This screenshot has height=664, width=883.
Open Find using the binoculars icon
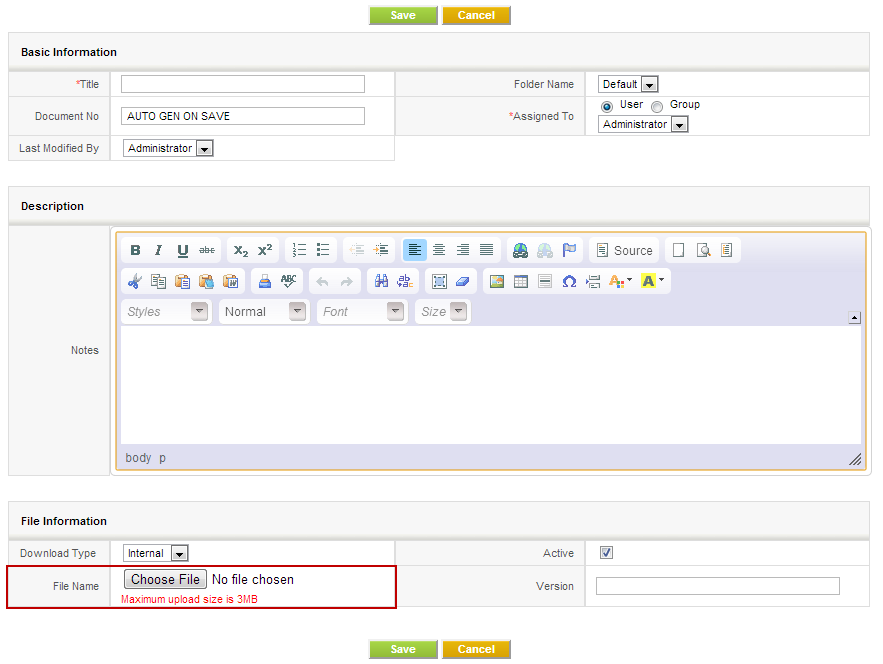pyautogui.click(x=381, y=282)
